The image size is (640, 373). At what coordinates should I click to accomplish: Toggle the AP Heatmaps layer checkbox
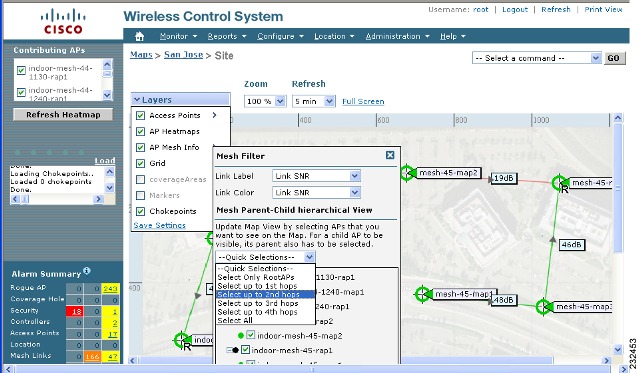coord(140,131)
